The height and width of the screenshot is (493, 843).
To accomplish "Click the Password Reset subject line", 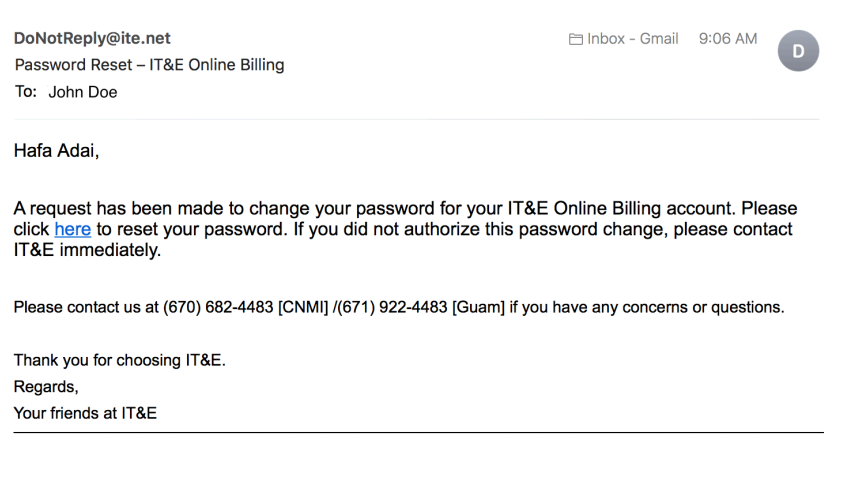I will (149, 65).
